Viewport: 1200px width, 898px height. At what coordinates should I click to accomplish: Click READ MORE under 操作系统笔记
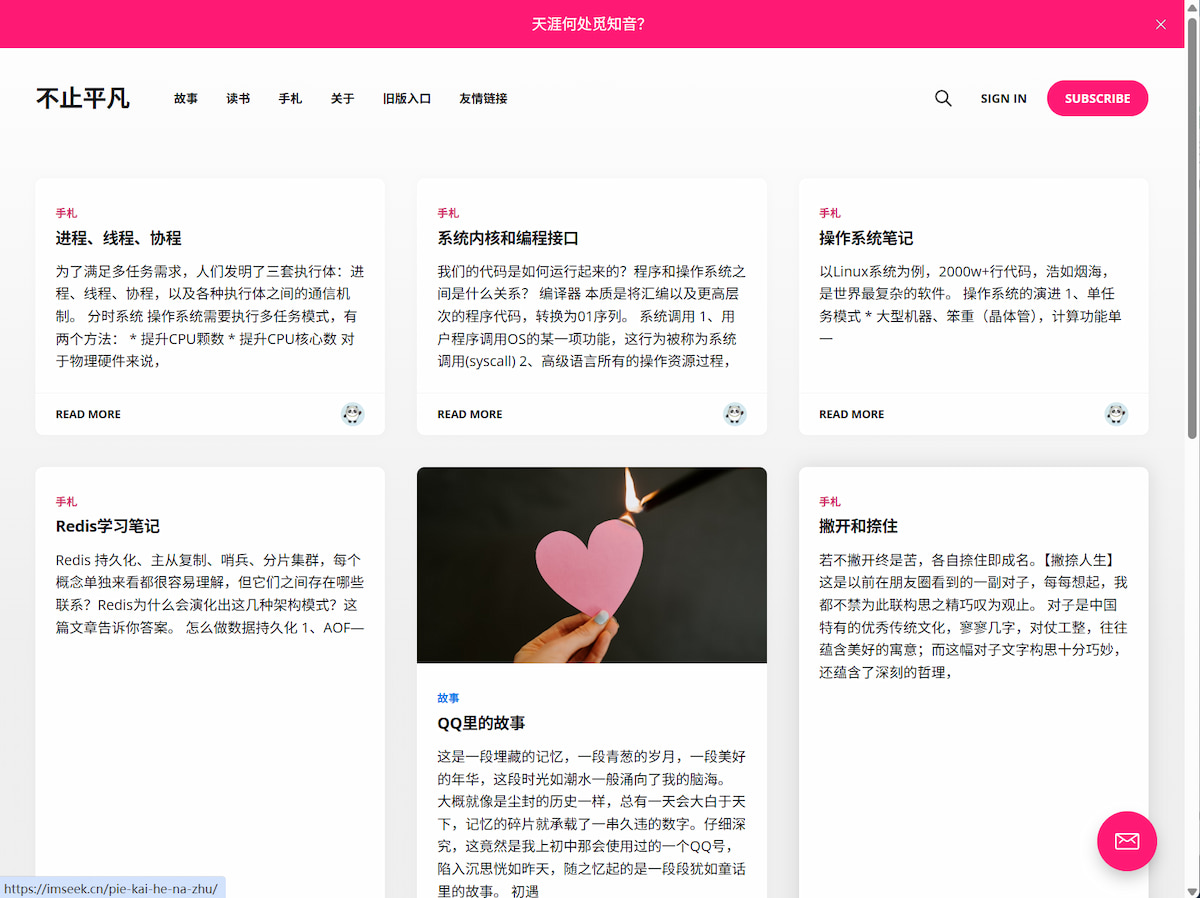click(x=851, y=414)
